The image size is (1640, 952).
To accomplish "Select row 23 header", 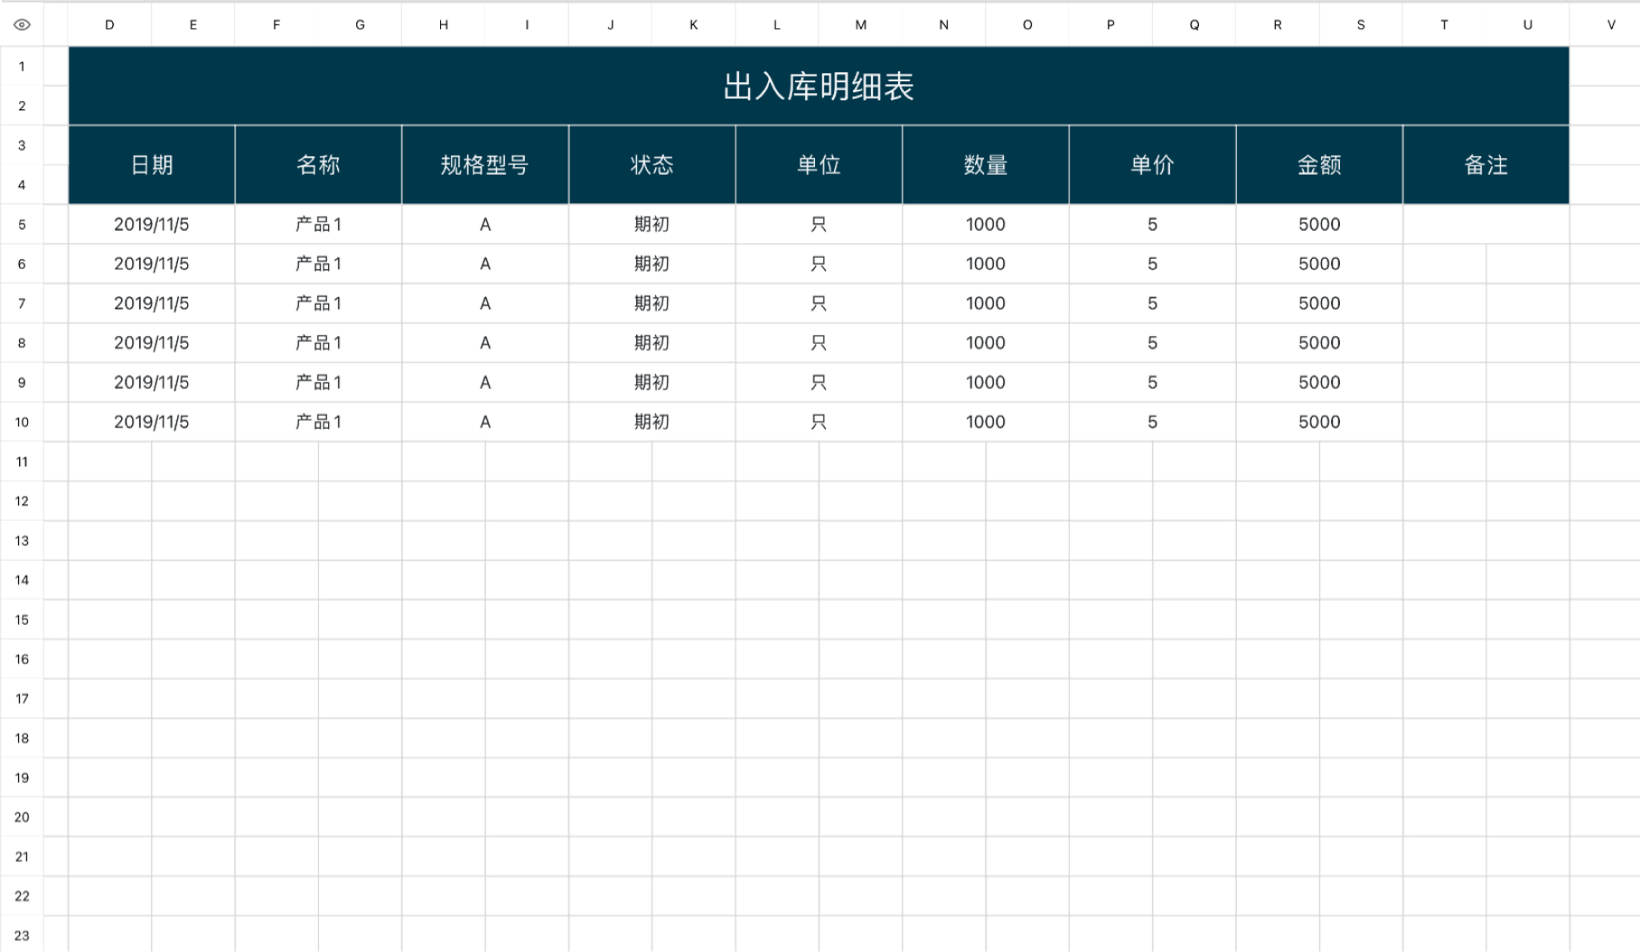I will [22, 935].
